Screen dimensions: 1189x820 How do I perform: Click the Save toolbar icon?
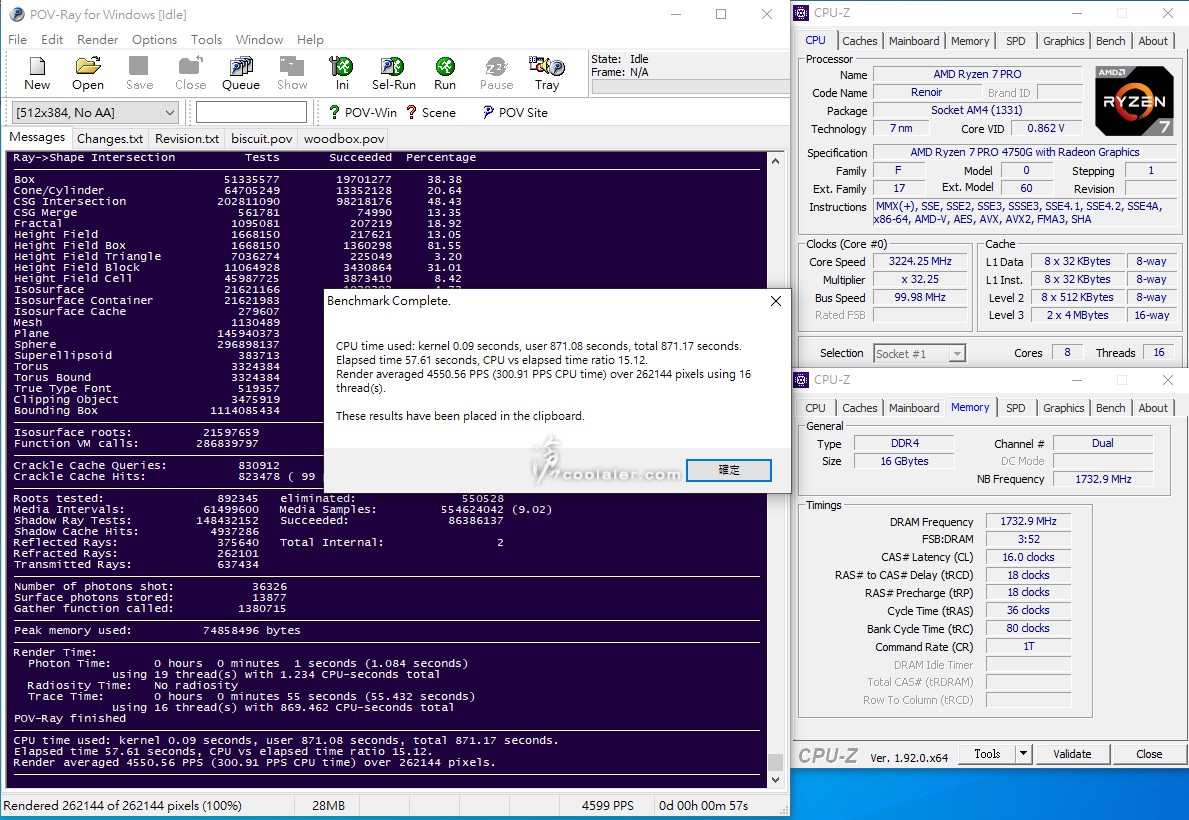(x=140, y=74)
